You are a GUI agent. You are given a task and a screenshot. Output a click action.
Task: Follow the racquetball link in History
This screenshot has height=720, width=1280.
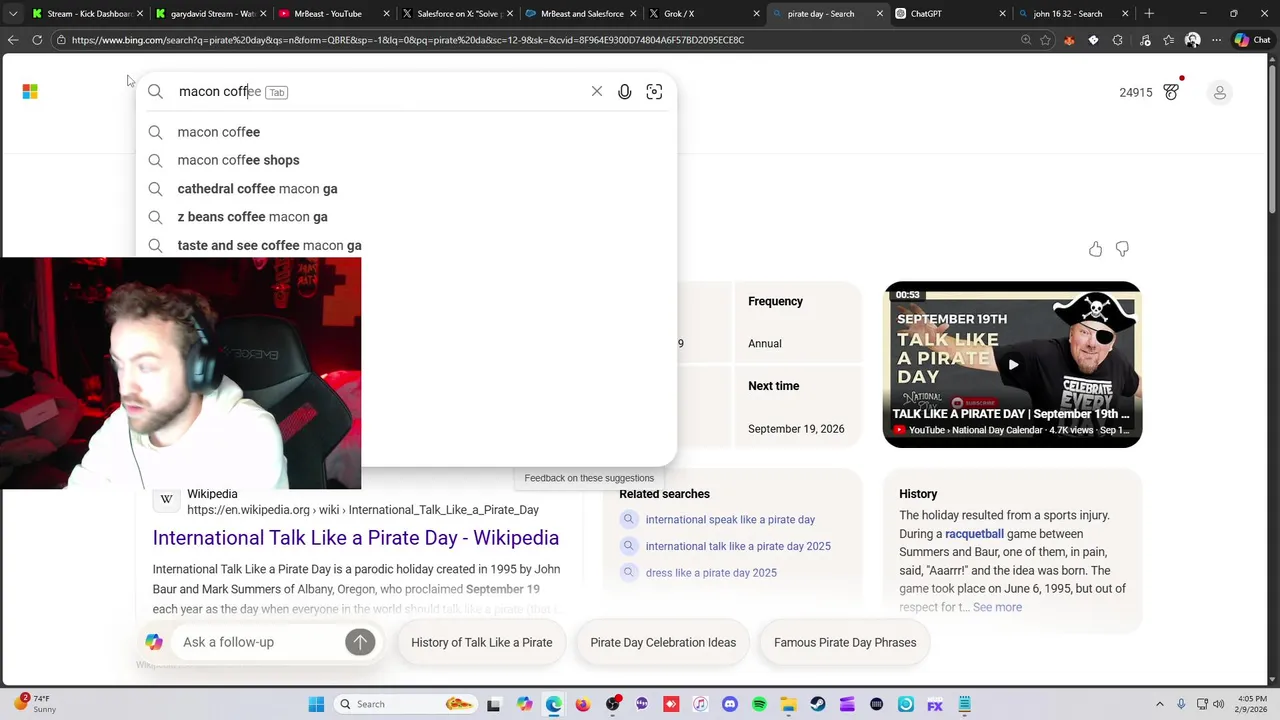[x=974, y=534]
